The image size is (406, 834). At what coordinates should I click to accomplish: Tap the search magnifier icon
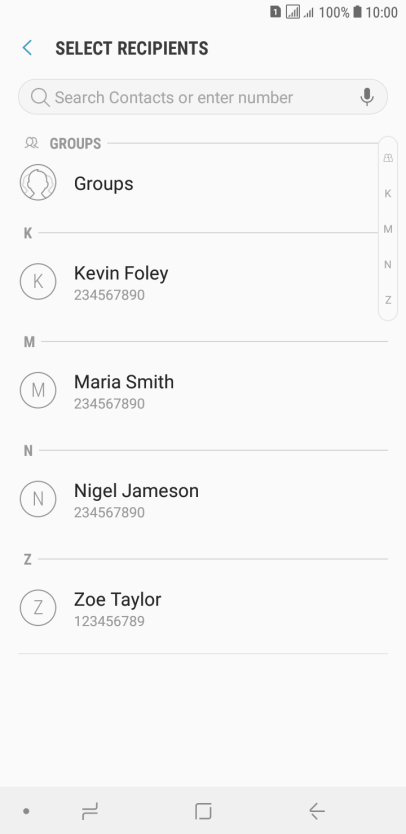[x=40, y=97]
